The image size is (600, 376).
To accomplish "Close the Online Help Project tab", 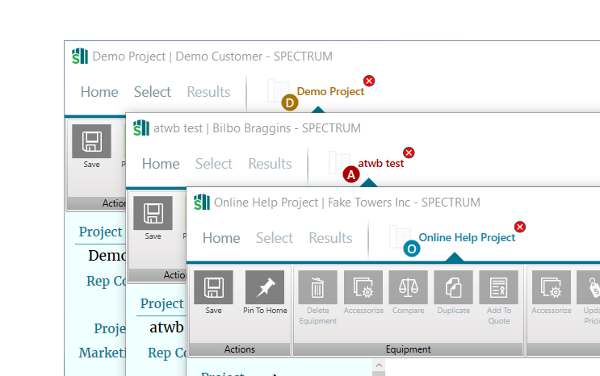I will pos(520,227).
